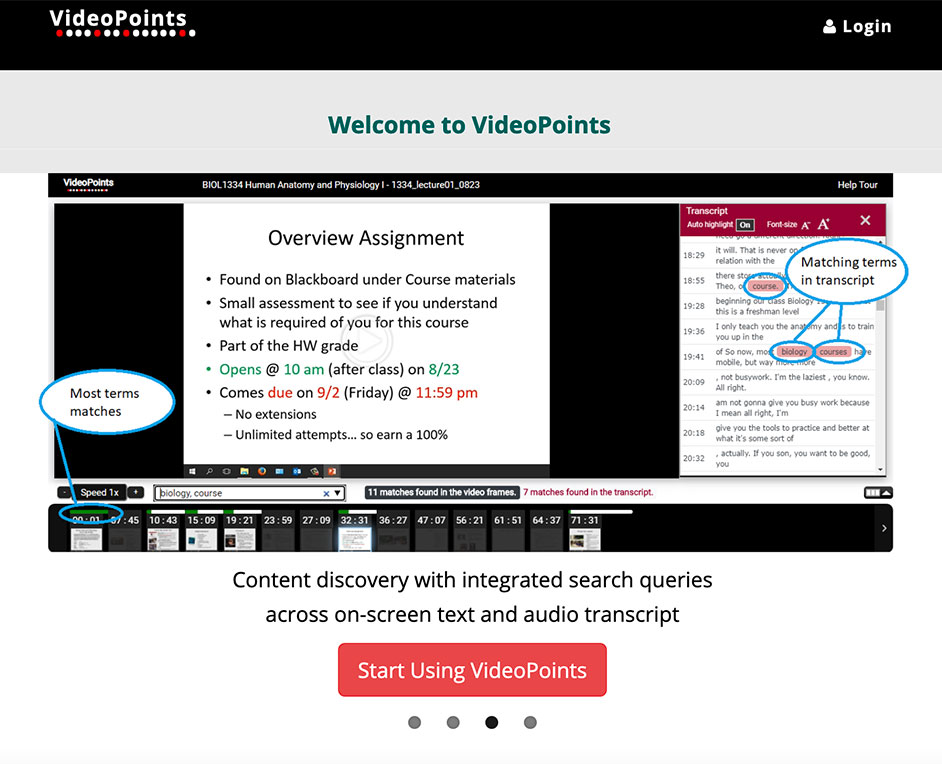Click the small VideoPoints logo in player bar
This screenshot has height=764, width=942.
tap(88, 184)
